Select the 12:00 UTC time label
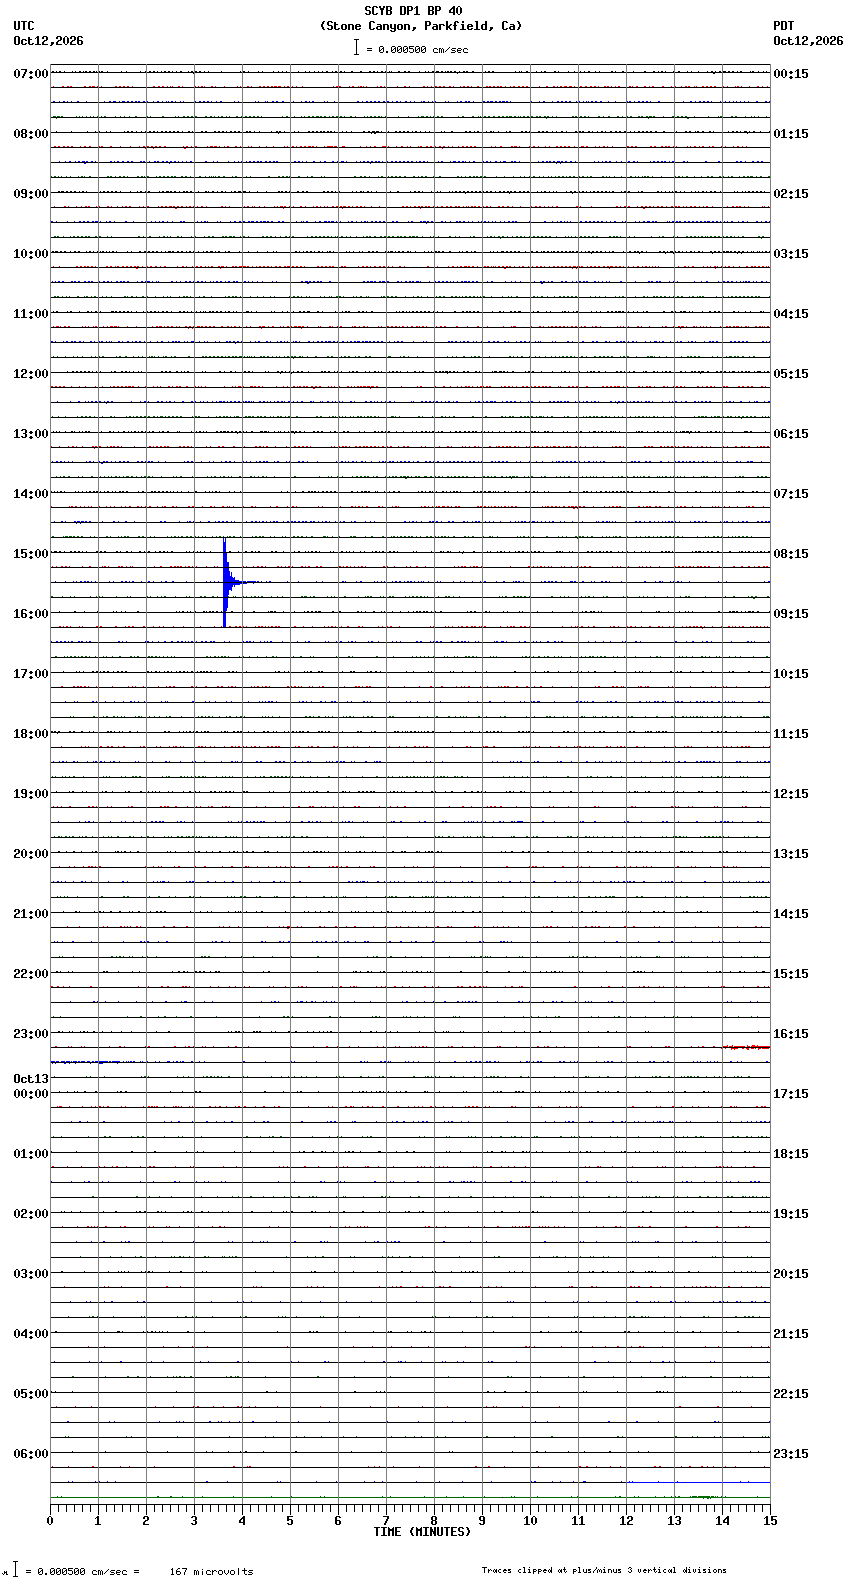The image size is (850, 1584). [x=31, y=374]
